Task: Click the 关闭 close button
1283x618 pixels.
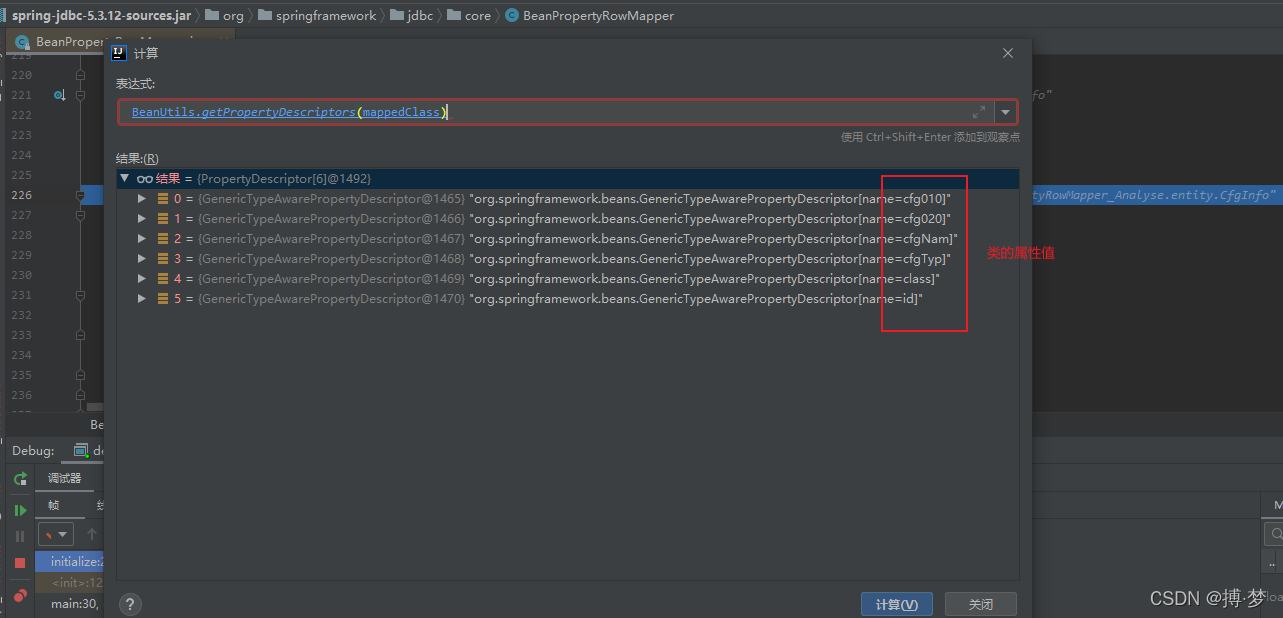Action: point(981,604)
